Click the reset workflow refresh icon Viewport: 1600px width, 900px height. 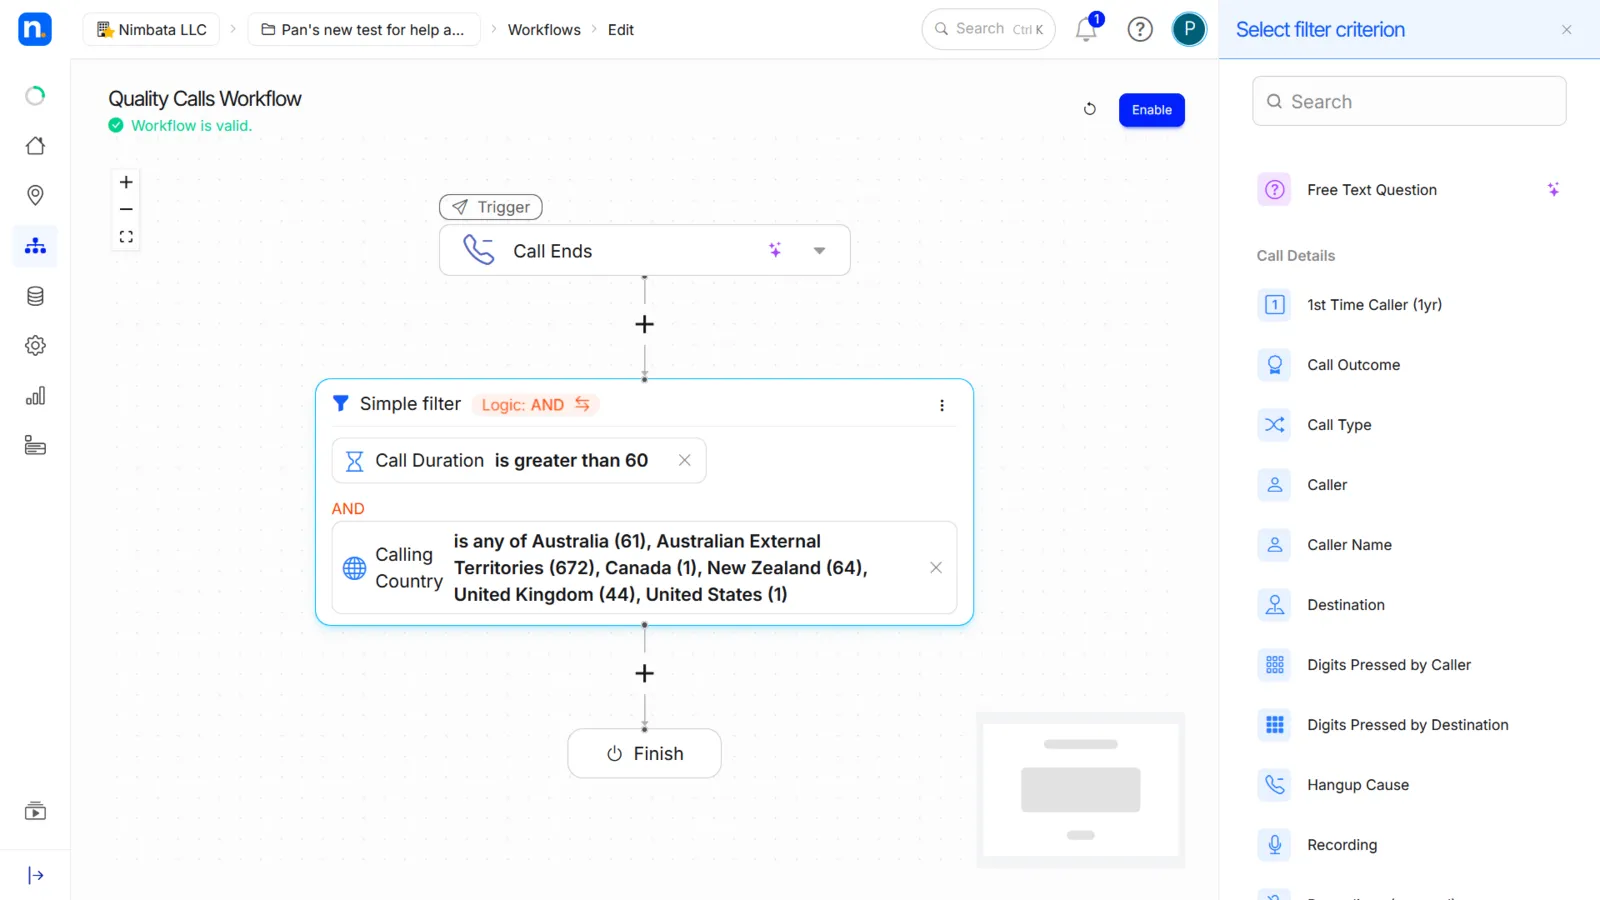pyautogui.click(x=1090, y=109)
